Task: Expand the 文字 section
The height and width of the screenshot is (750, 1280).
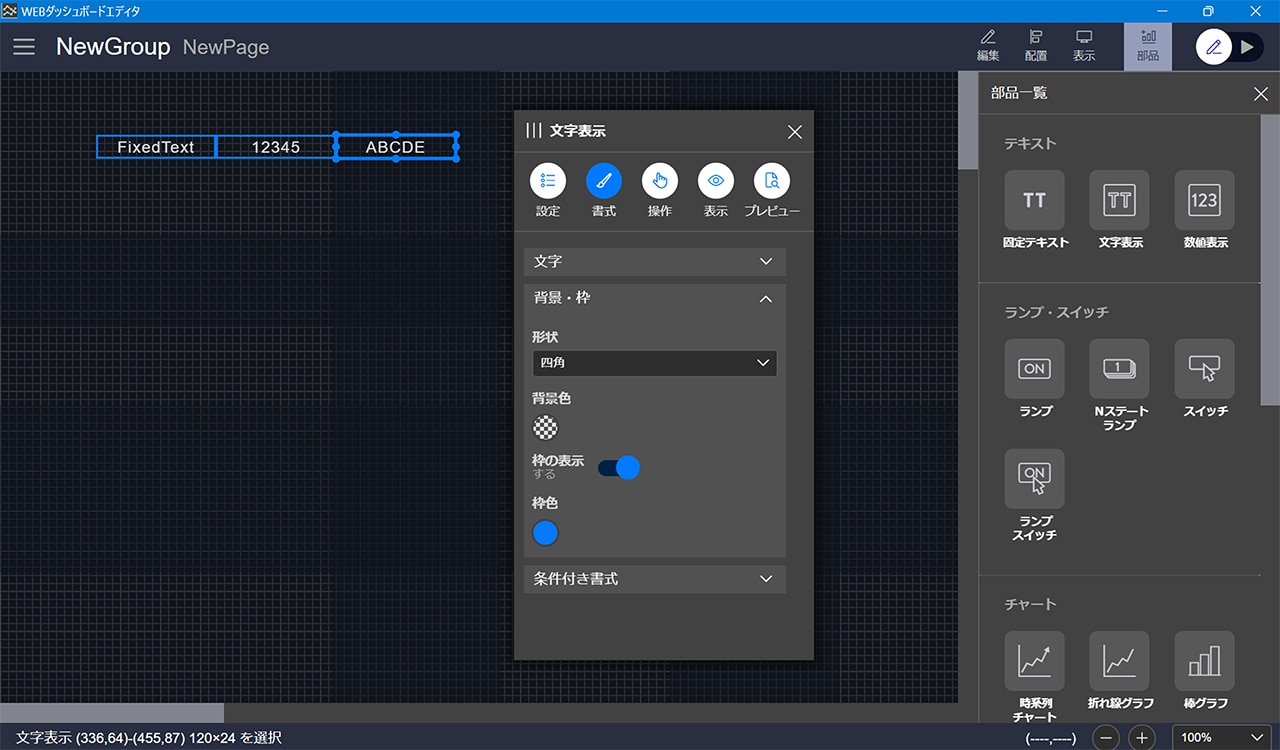Action: (654, 262)
